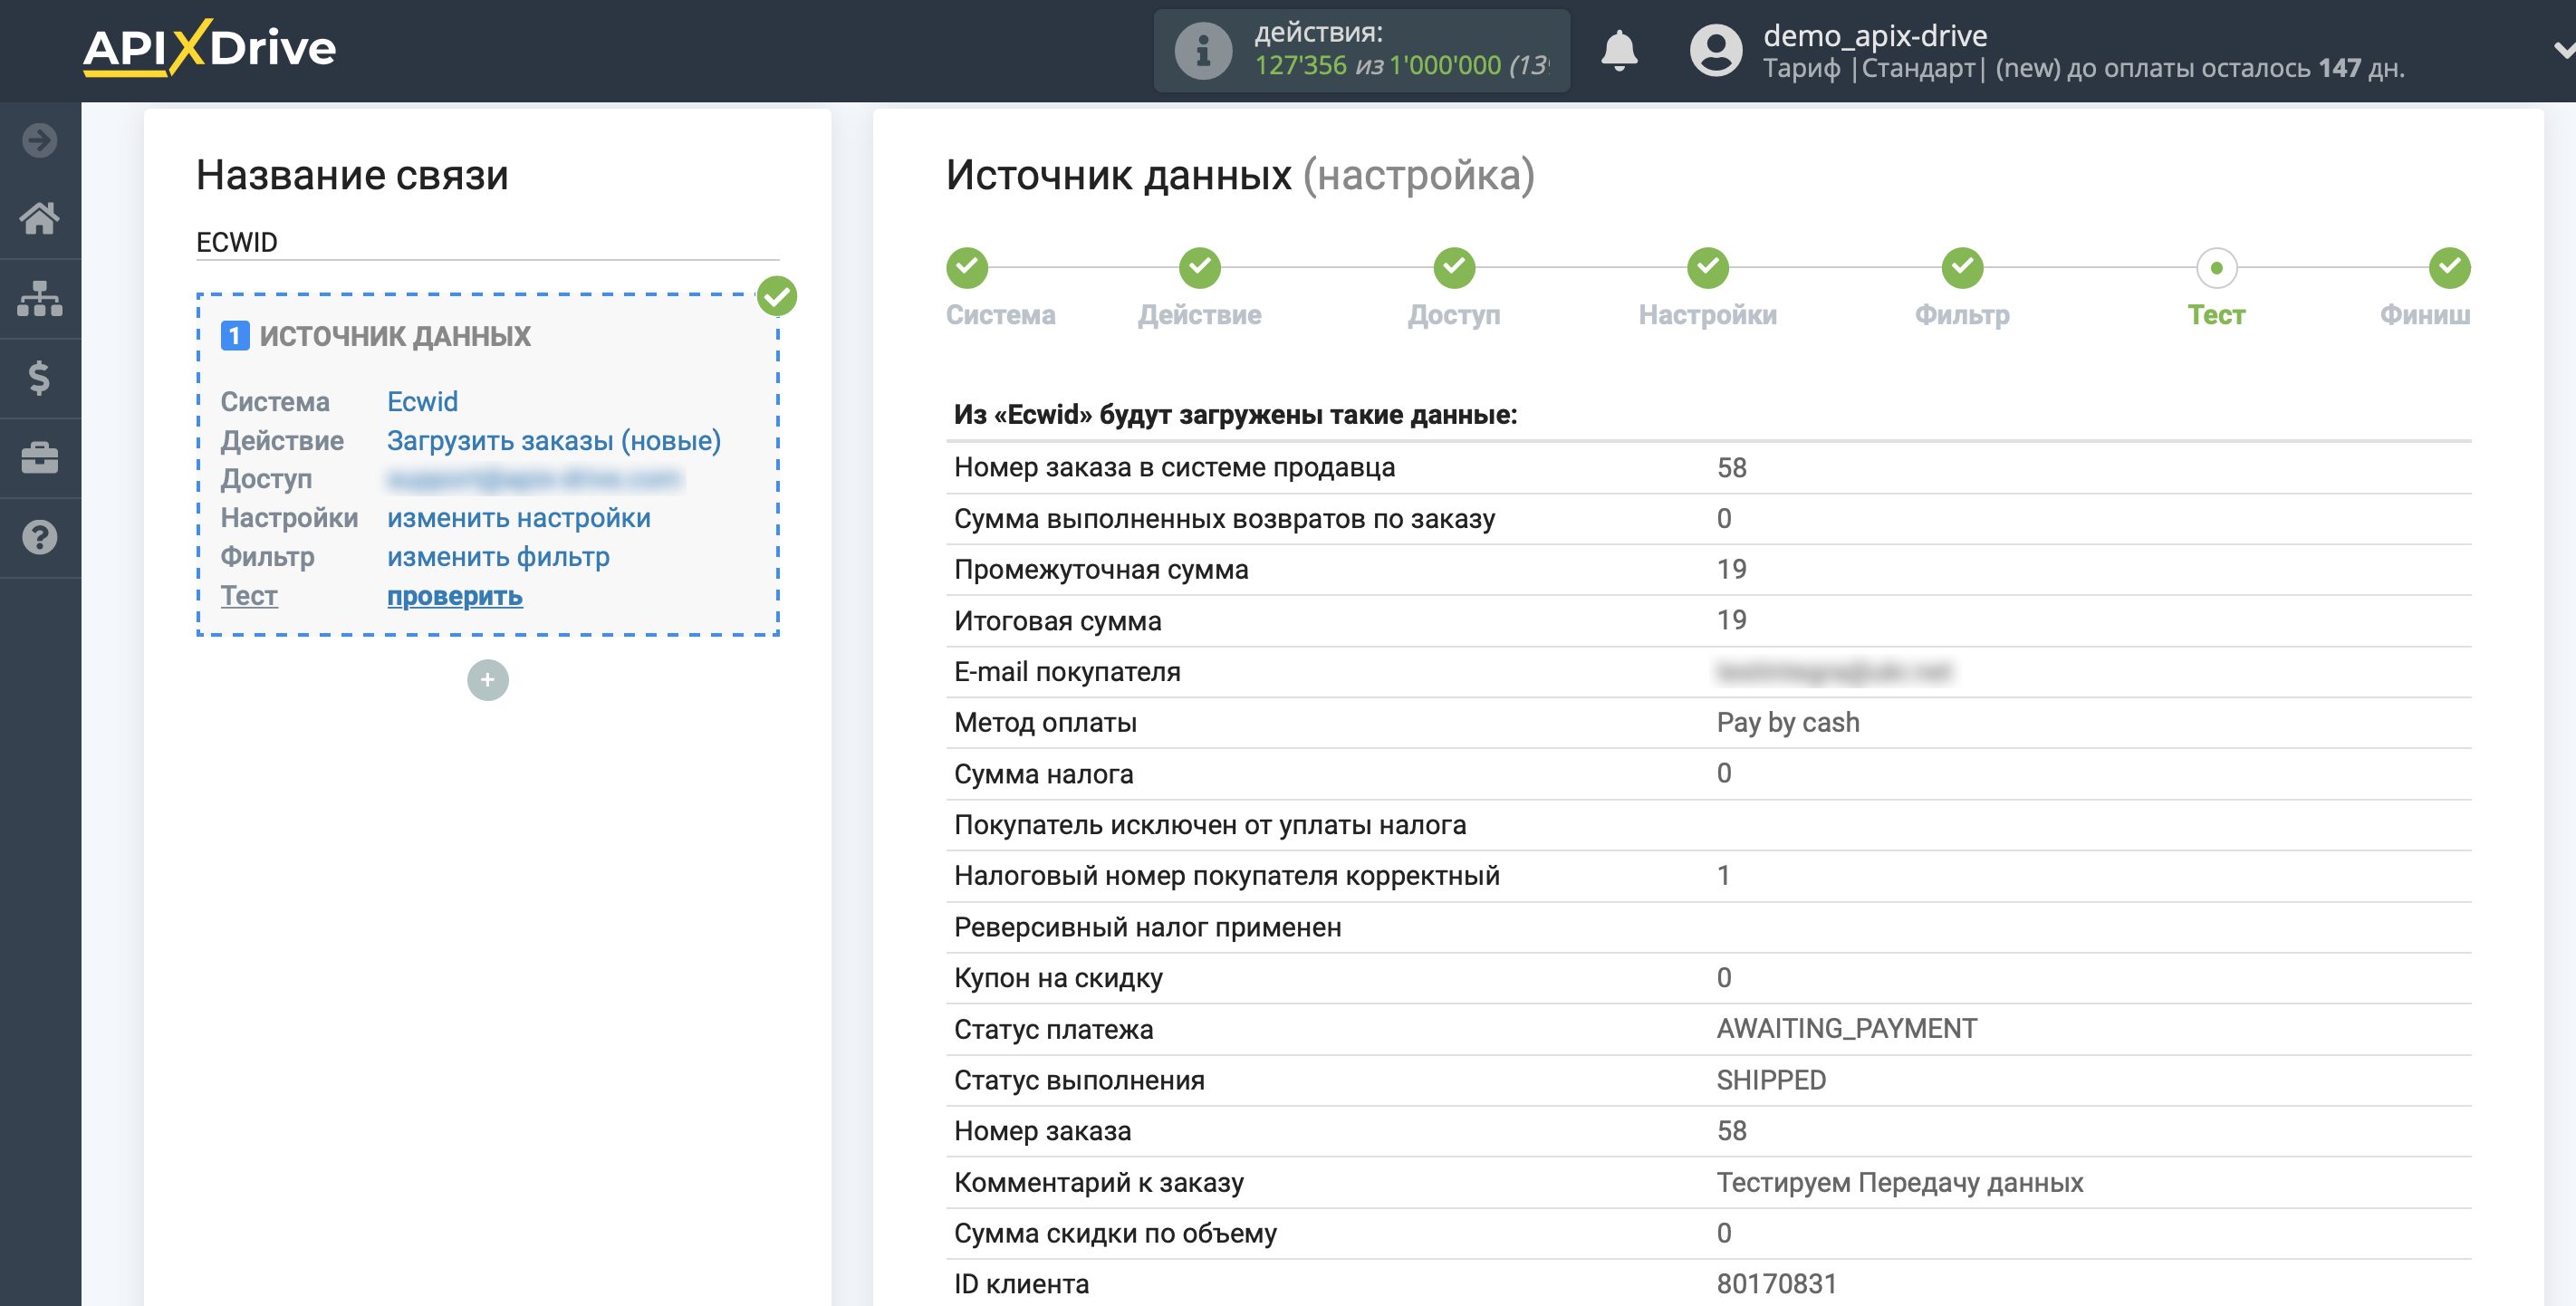
Task: Click Загрузить заказы (новые) link
Action: pos(554,441)
